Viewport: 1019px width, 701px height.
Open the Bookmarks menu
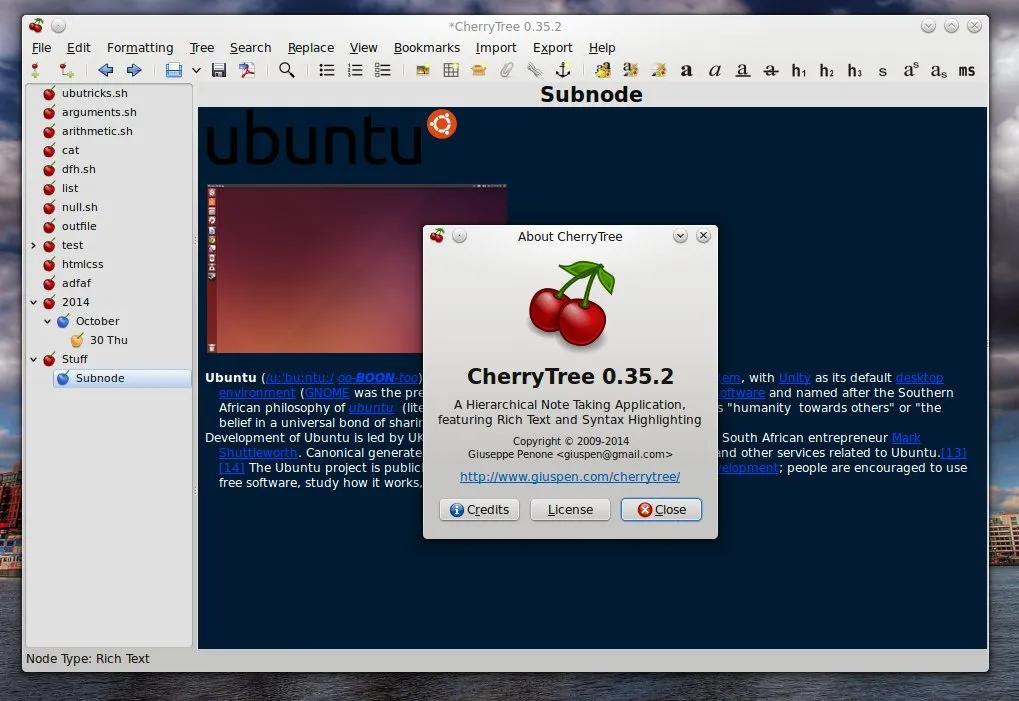(x=427, y=47)
